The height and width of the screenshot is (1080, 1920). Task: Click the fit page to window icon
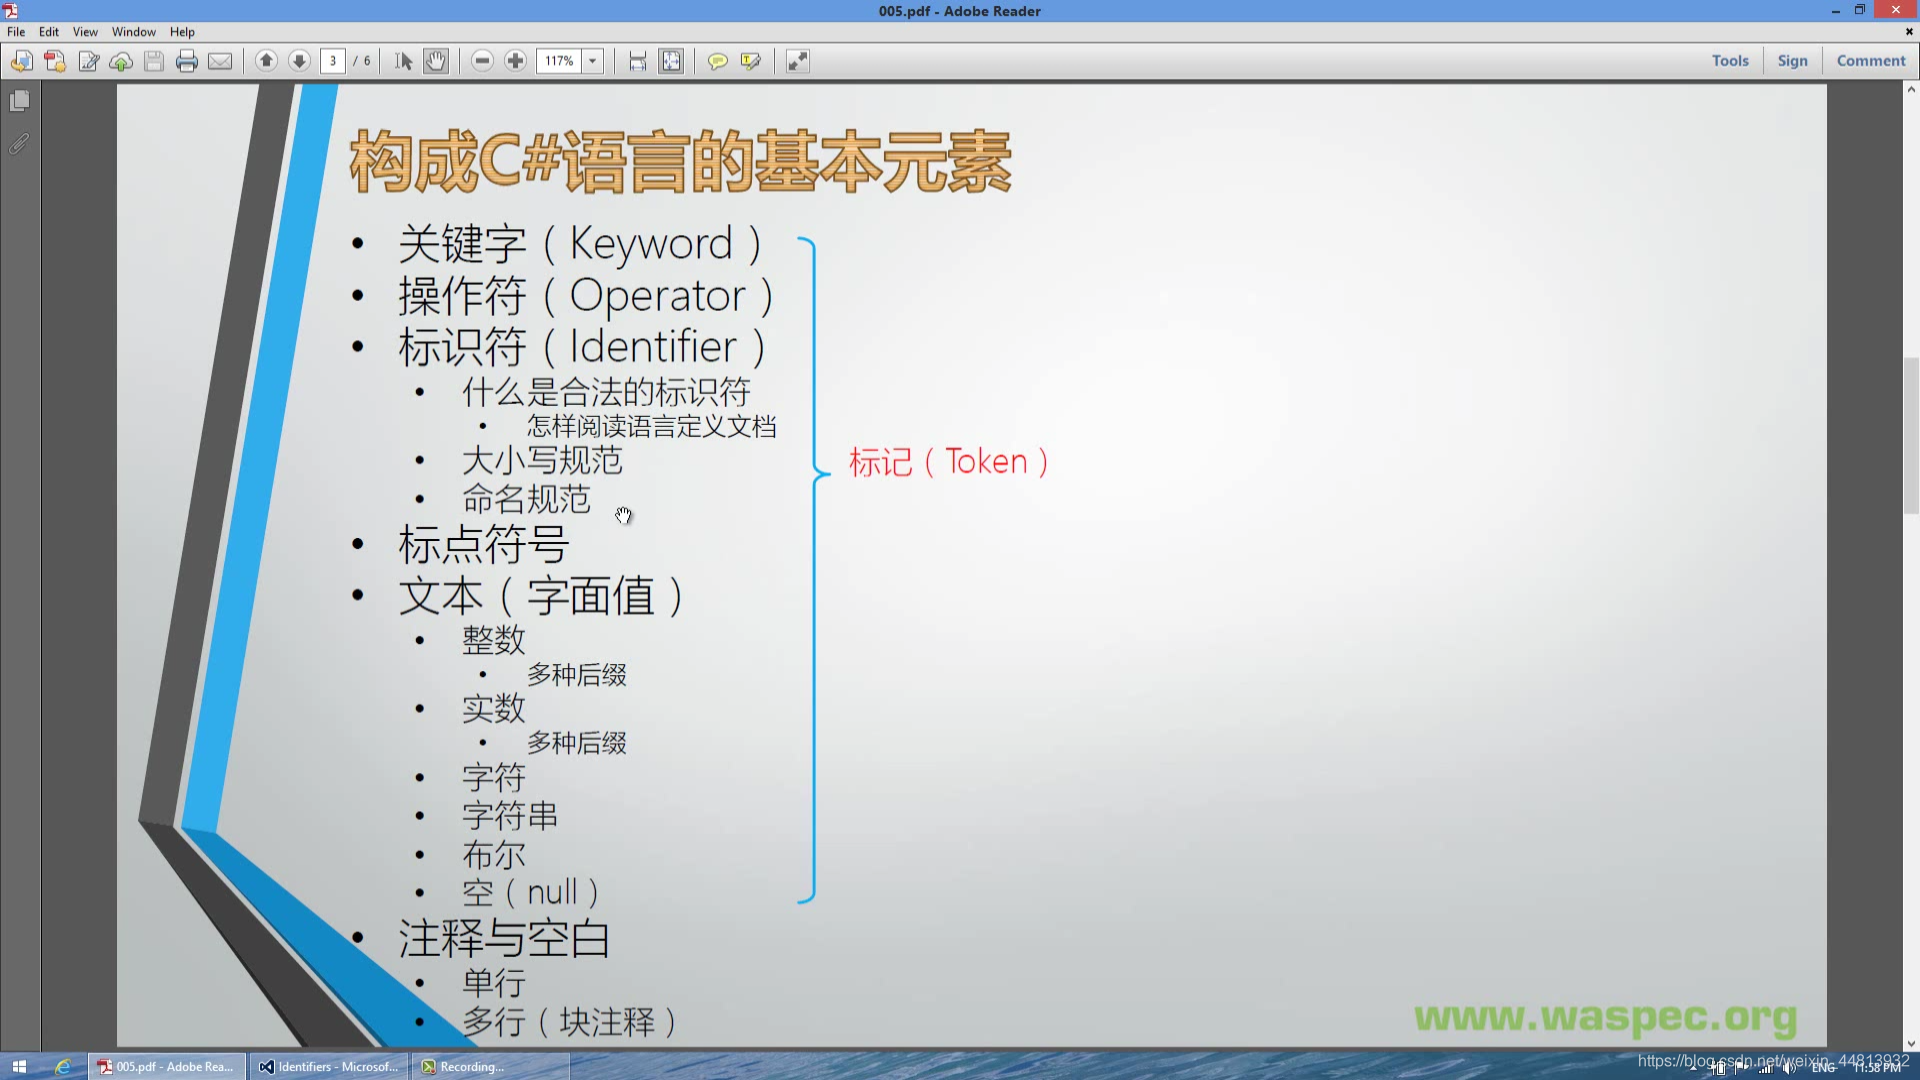(670, 61)
